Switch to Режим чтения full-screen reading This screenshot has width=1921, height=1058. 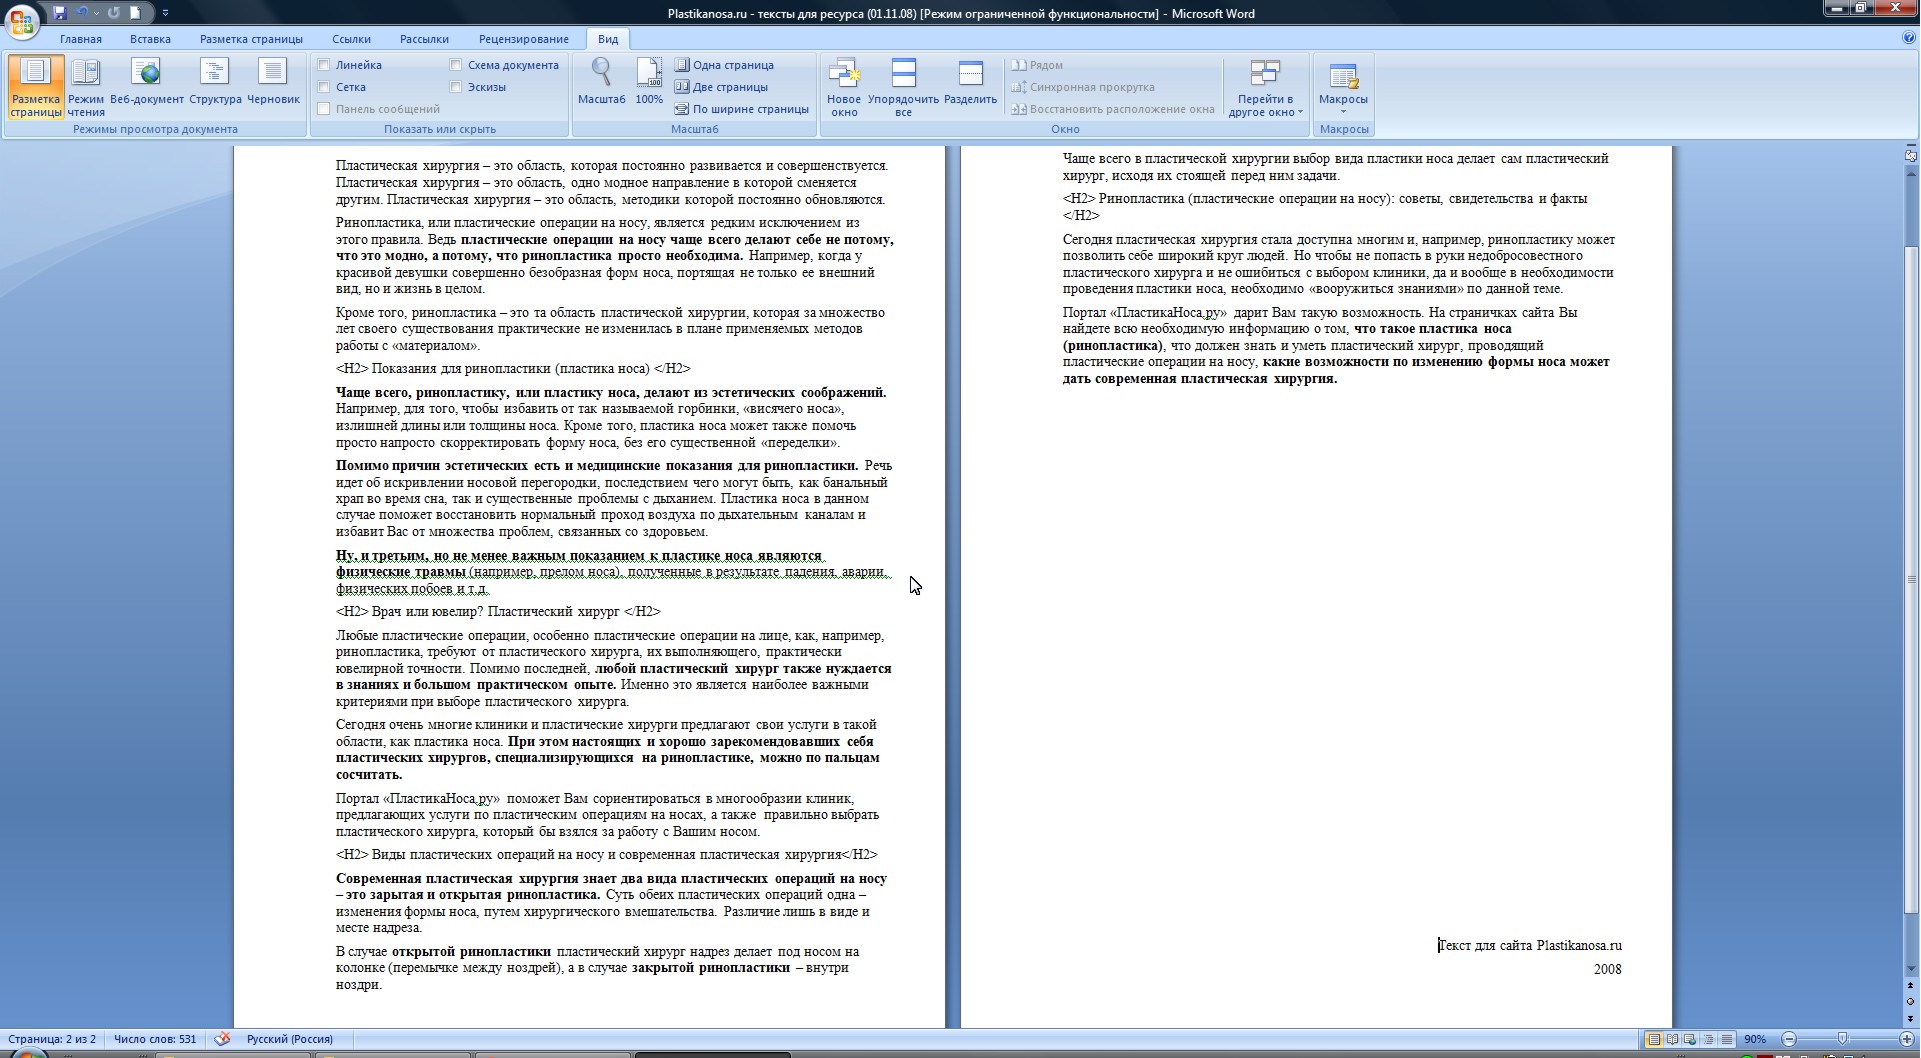tap(86, 87)
